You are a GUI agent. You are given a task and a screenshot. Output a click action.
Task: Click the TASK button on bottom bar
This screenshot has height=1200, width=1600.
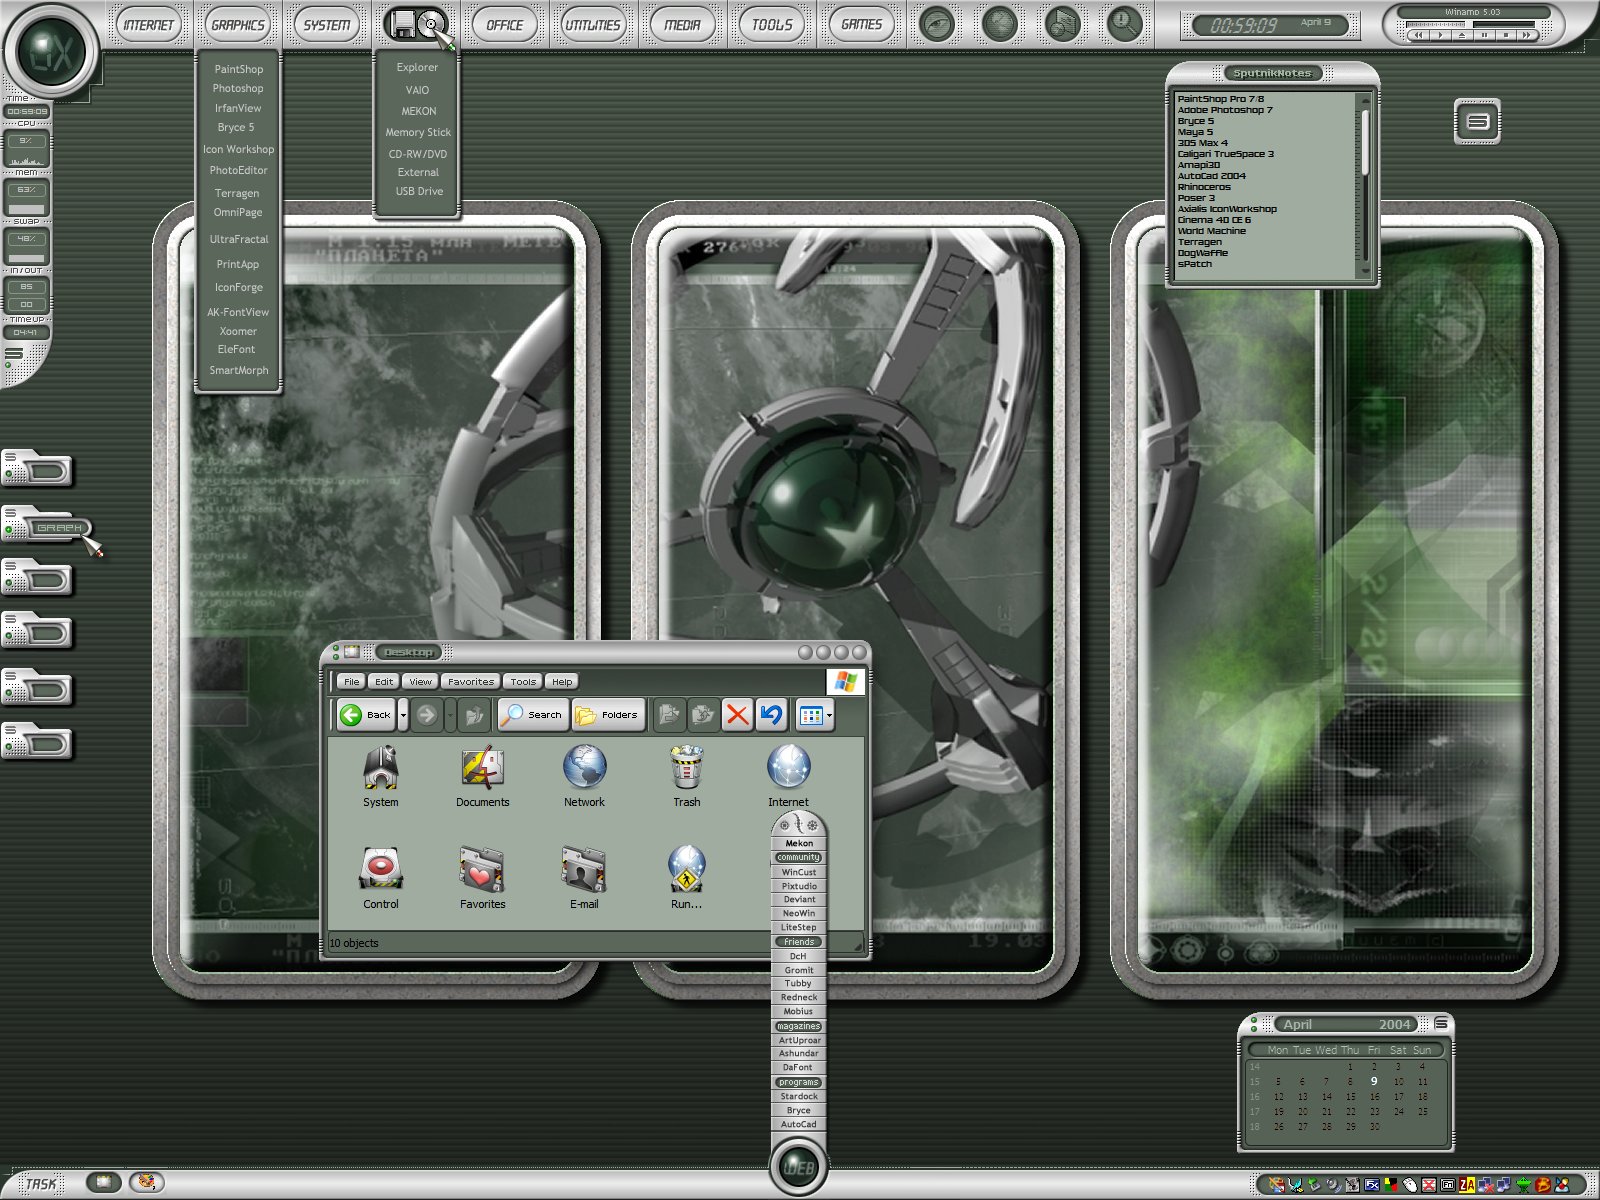tap(40, 1184)
